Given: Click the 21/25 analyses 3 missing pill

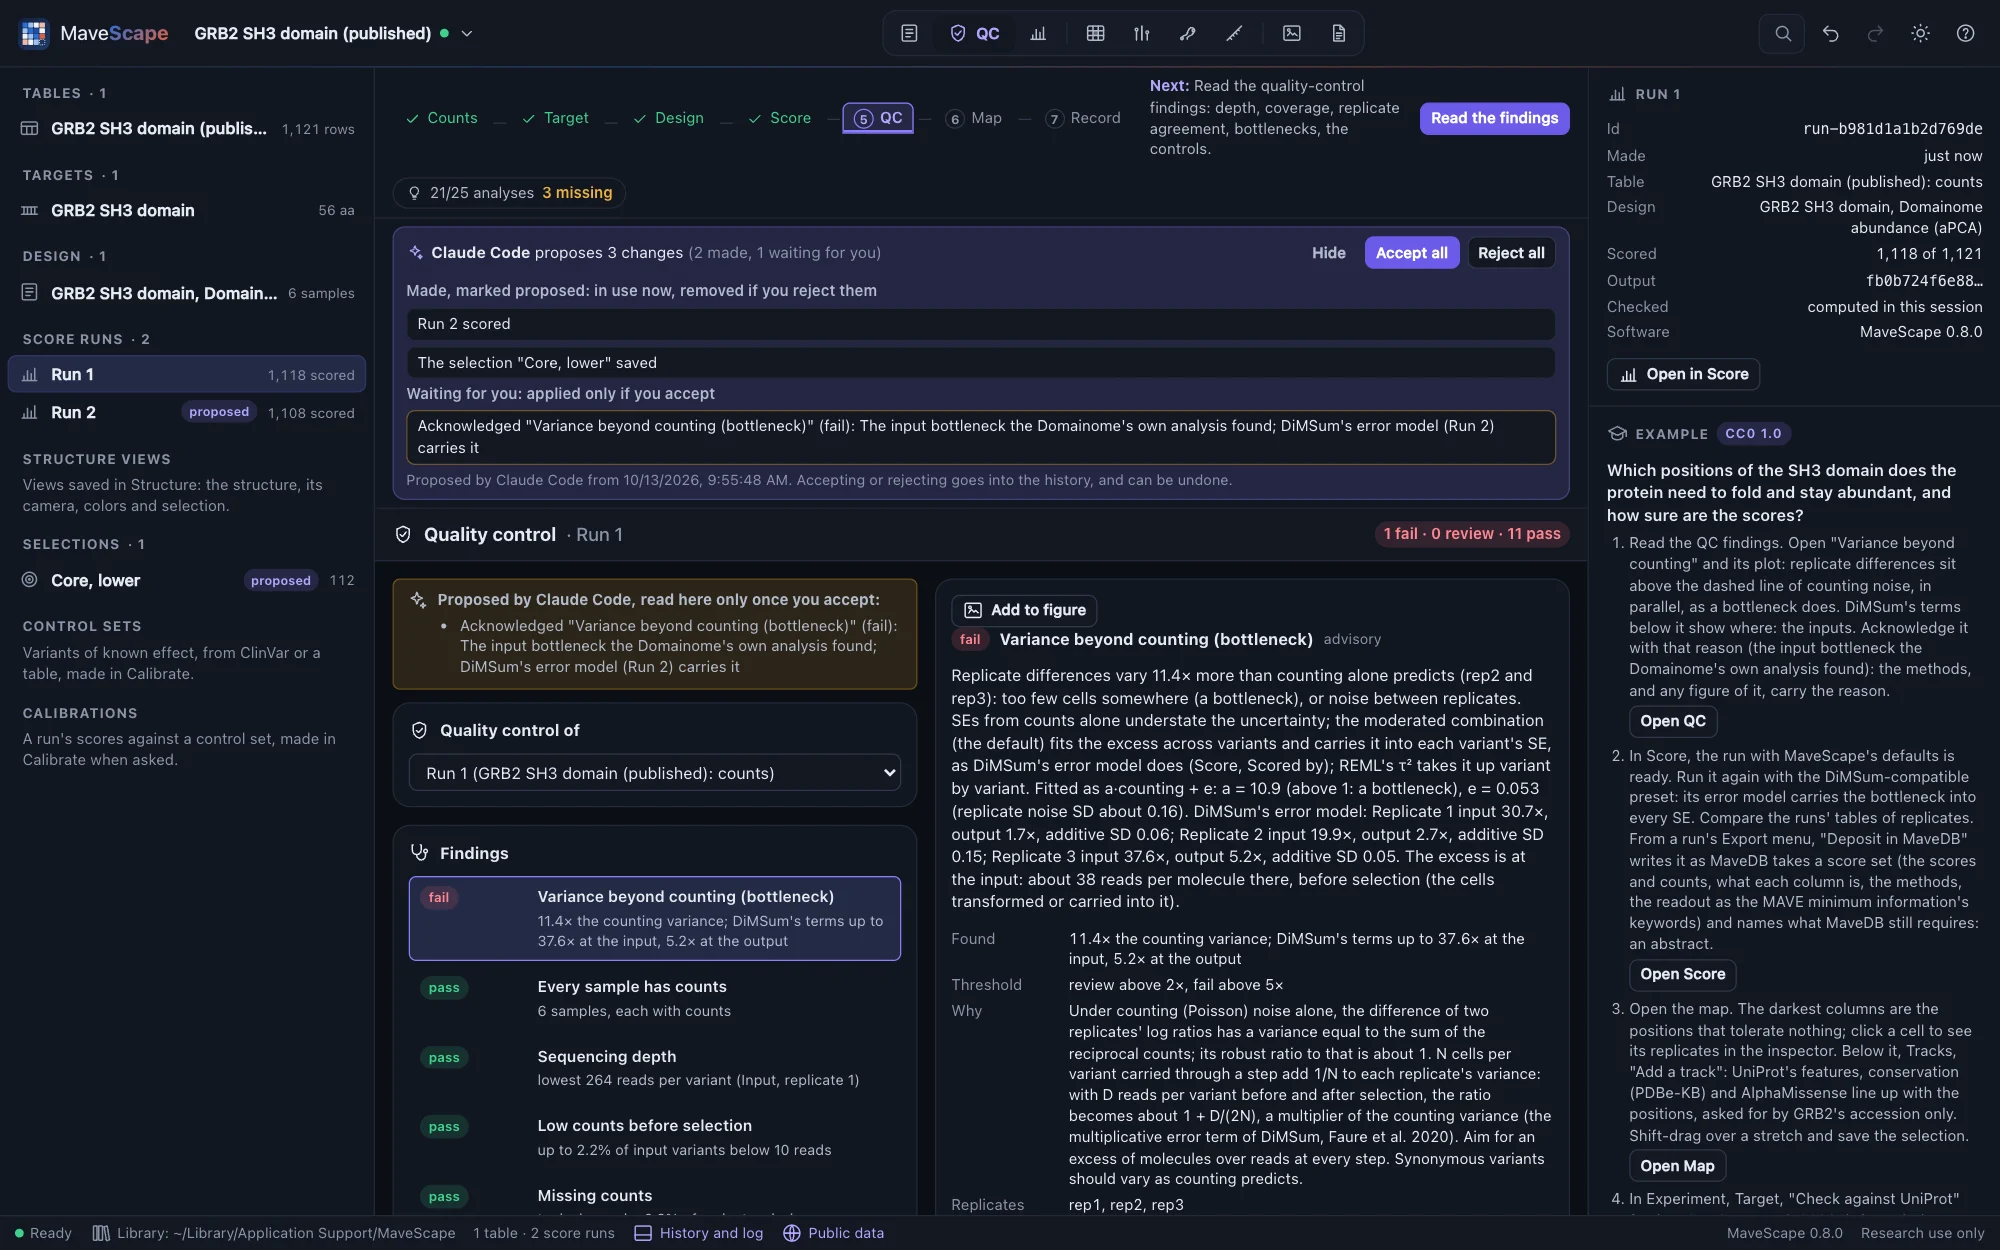Looking at the screenshot, I should coord(510,193).
